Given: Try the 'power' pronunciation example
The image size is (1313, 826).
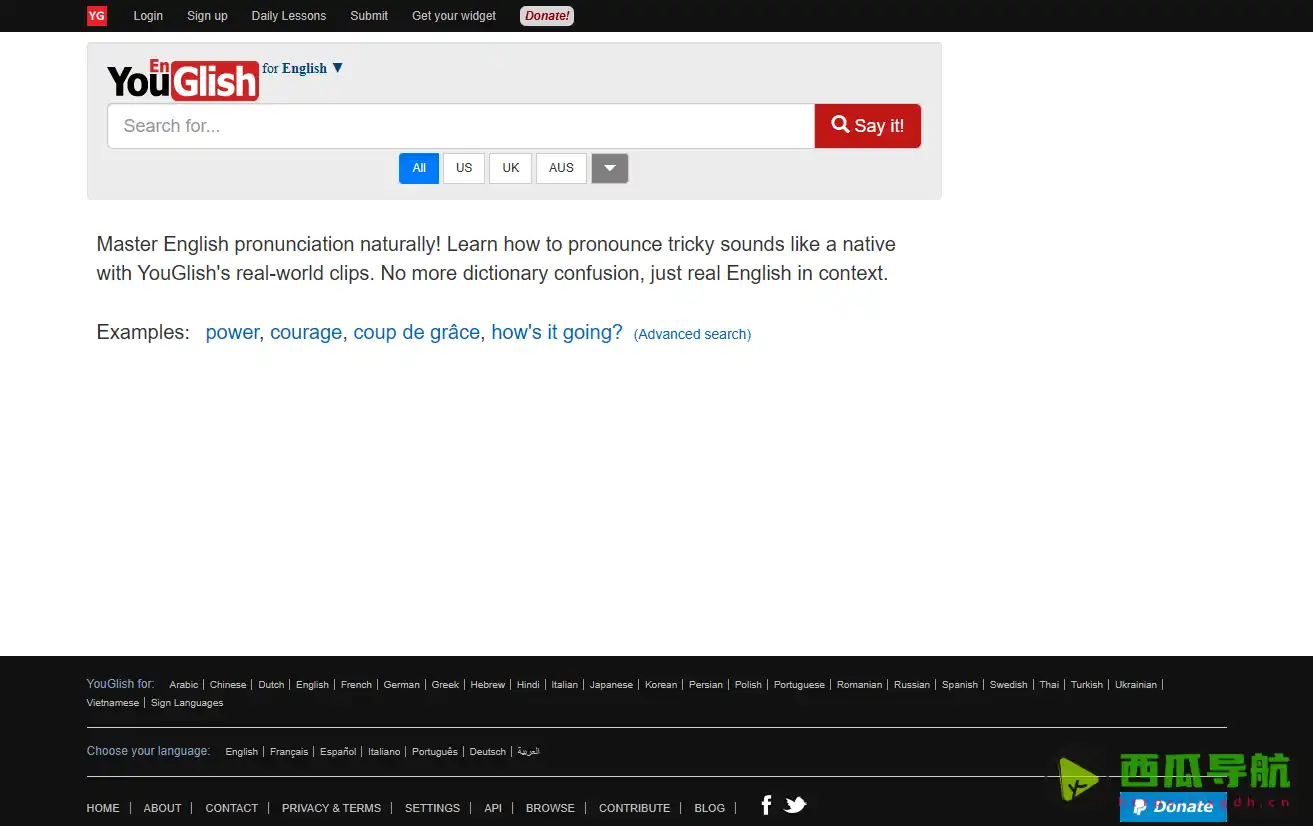Looking at the screenshot, I should [x=232, y=332].
